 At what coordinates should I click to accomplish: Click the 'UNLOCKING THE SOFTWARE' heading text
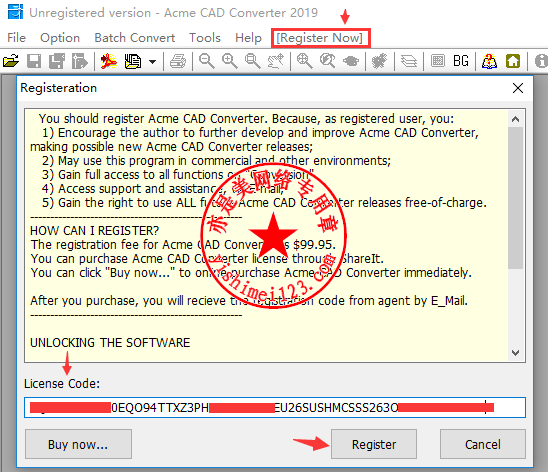pos(110,342)
